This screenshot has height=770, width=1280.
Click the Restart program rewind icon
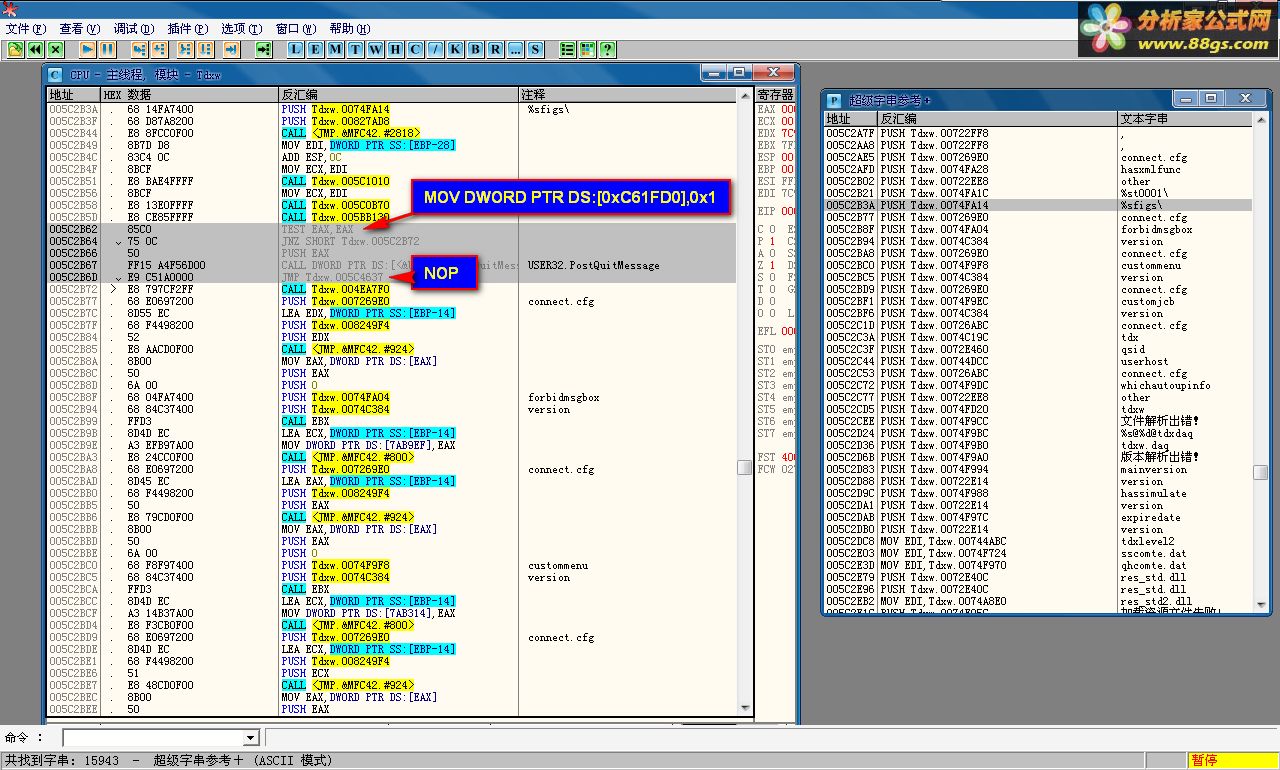coord(35,49)
